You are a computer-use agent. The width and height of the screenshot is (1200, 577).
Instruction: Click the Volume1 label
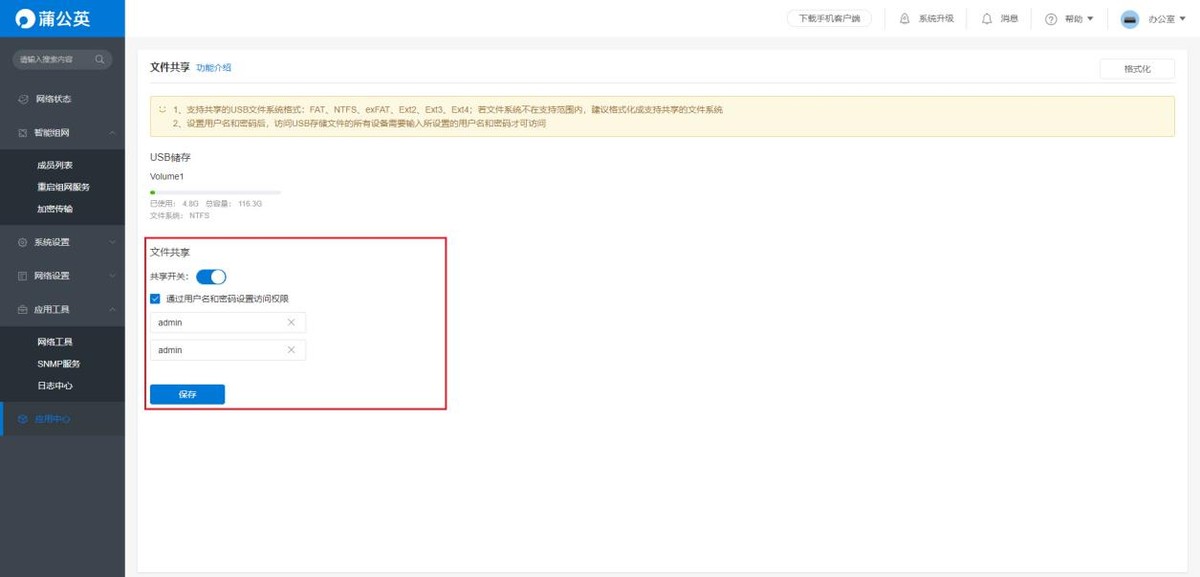pyautogui.click(x=167, y=177)
